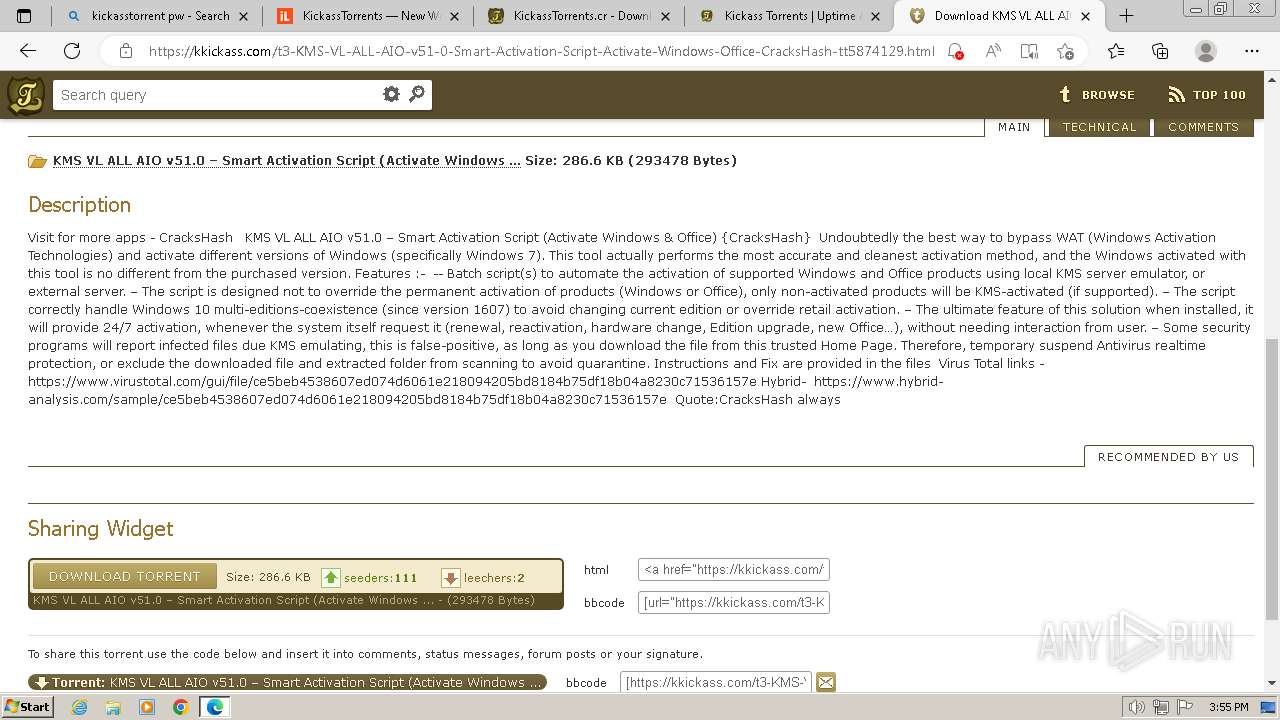Open search settings gear icon
The width and height of the screenshot is (1280, 720).
coord(391,94)
